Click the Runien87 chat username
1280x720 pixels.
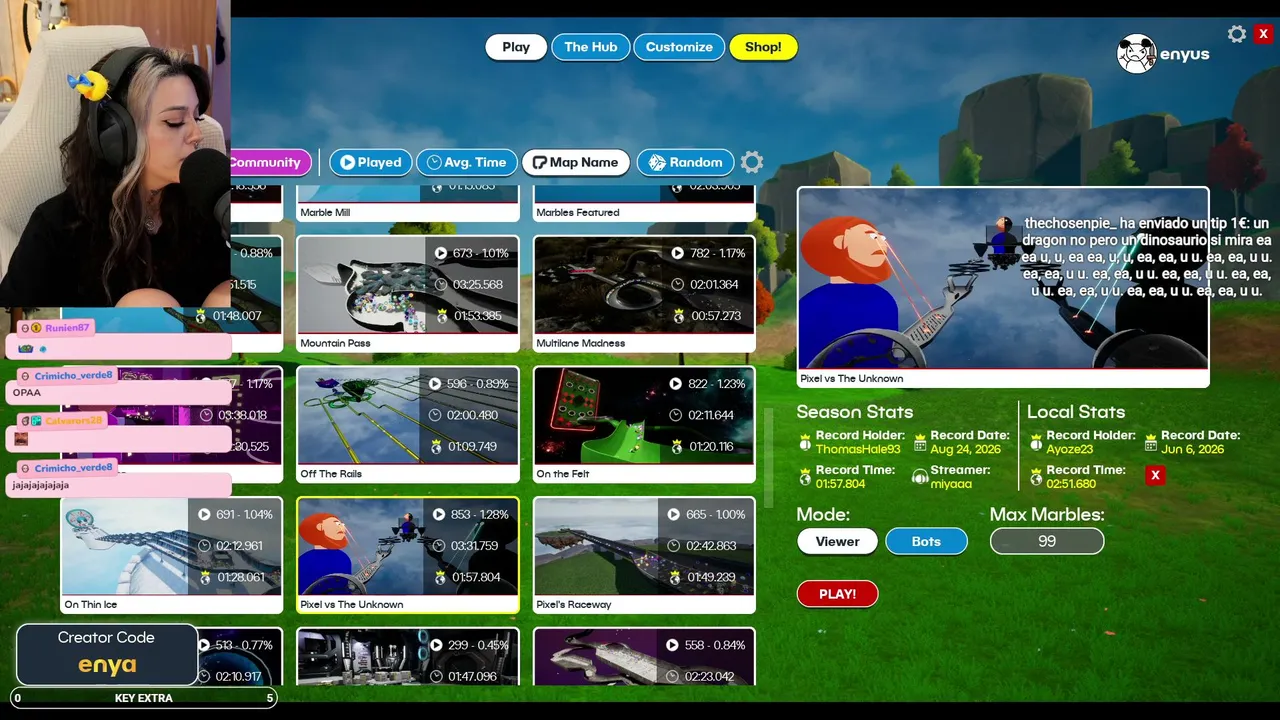coord(67,328)
